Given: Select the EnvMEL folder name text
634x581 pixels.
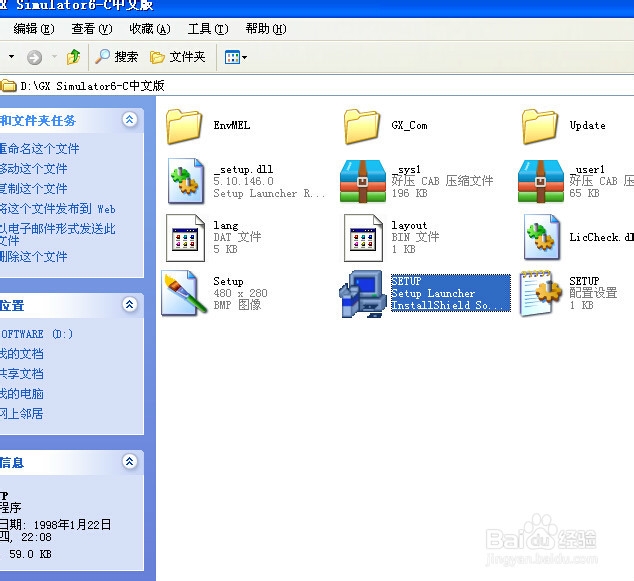Looking at the screenshot, I should [232, 125].
